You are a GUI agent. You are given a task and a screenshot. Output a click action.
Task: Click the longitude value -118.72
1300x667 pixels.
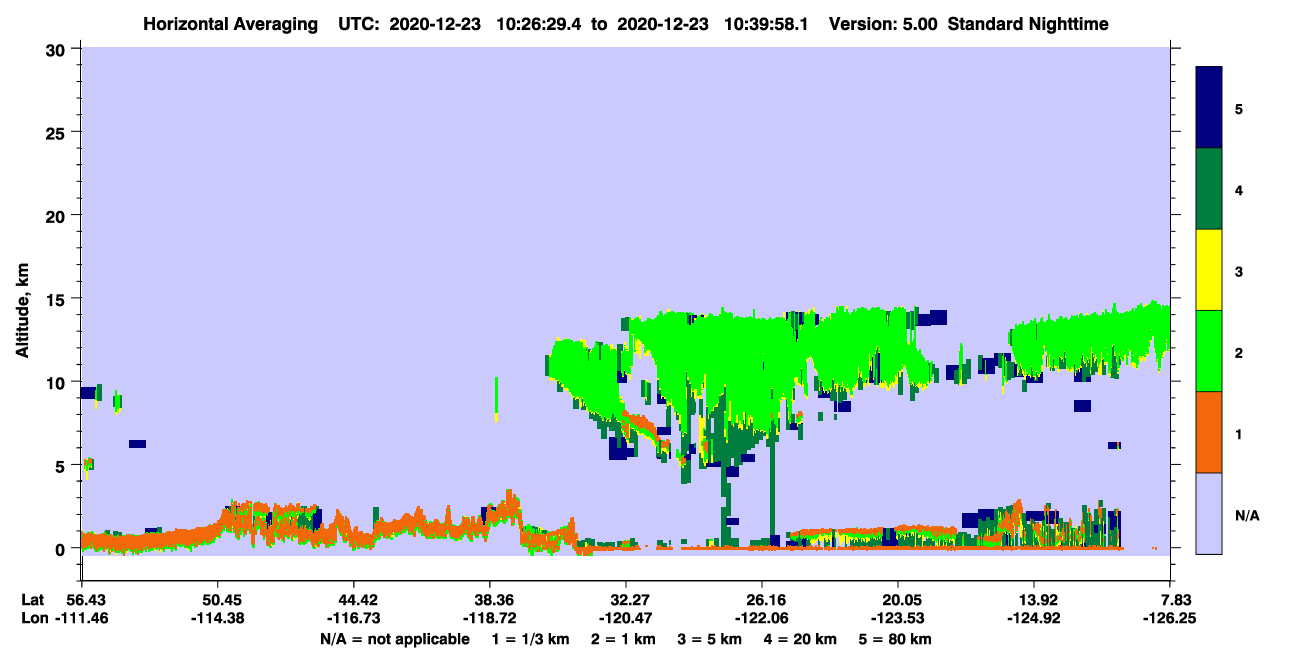pos(490,618)
